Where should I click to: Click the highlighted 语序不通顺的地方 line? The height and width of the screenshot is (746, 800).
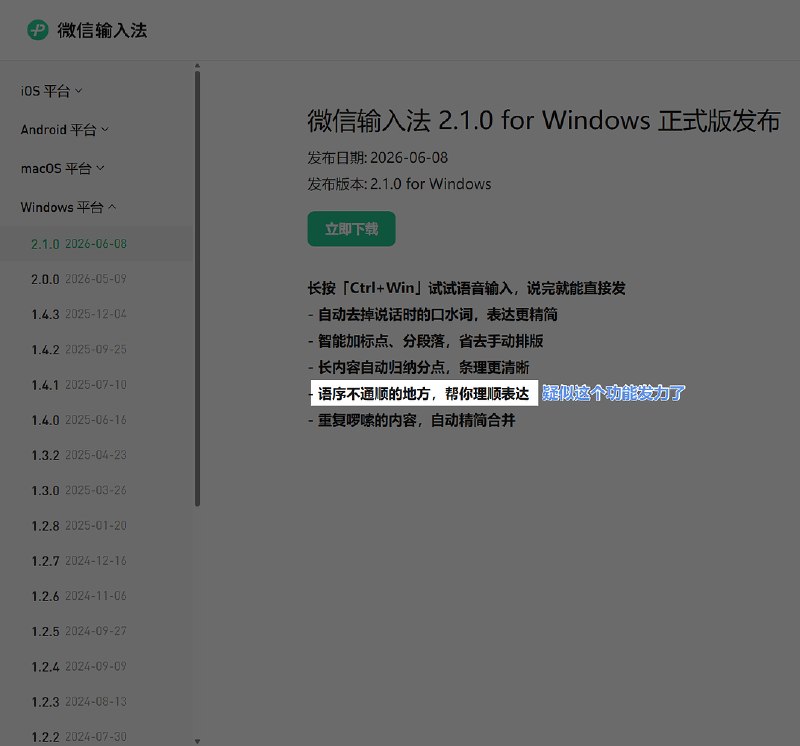[424, 393]
